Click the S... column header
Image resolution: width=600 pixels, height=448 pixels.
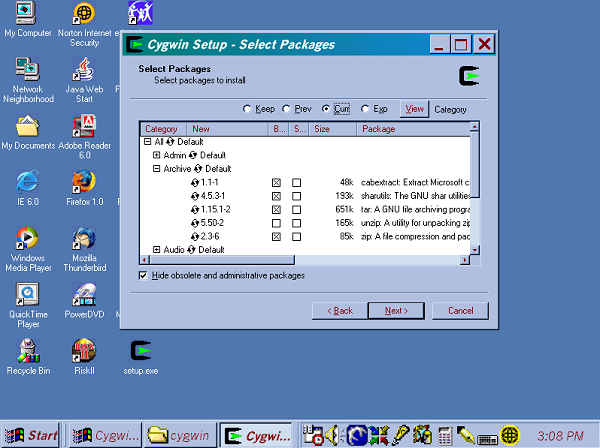[x=299, y=129]
